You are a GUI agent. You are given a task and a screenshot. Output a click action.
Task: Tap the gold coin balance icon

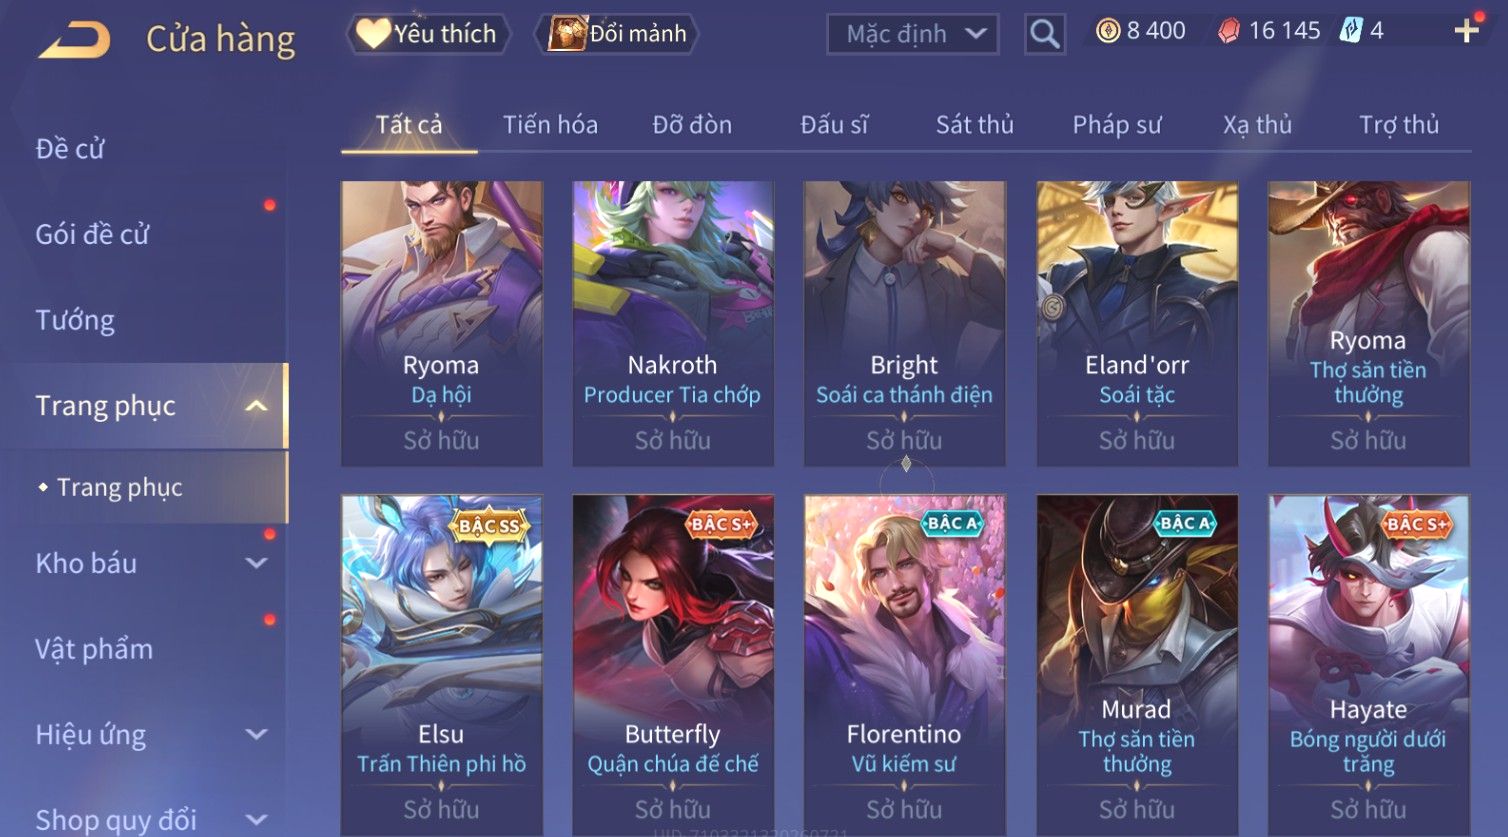1107,32
